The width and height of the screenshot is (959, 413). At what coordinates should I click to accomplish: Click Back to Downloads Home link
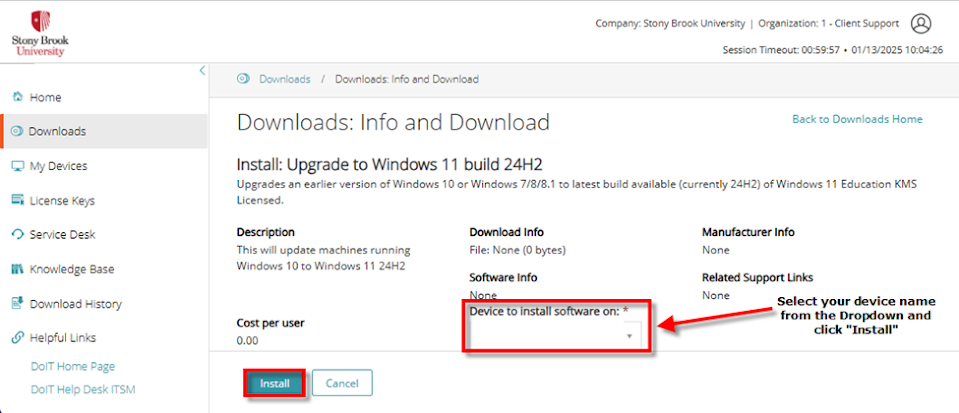click(857, 119)
